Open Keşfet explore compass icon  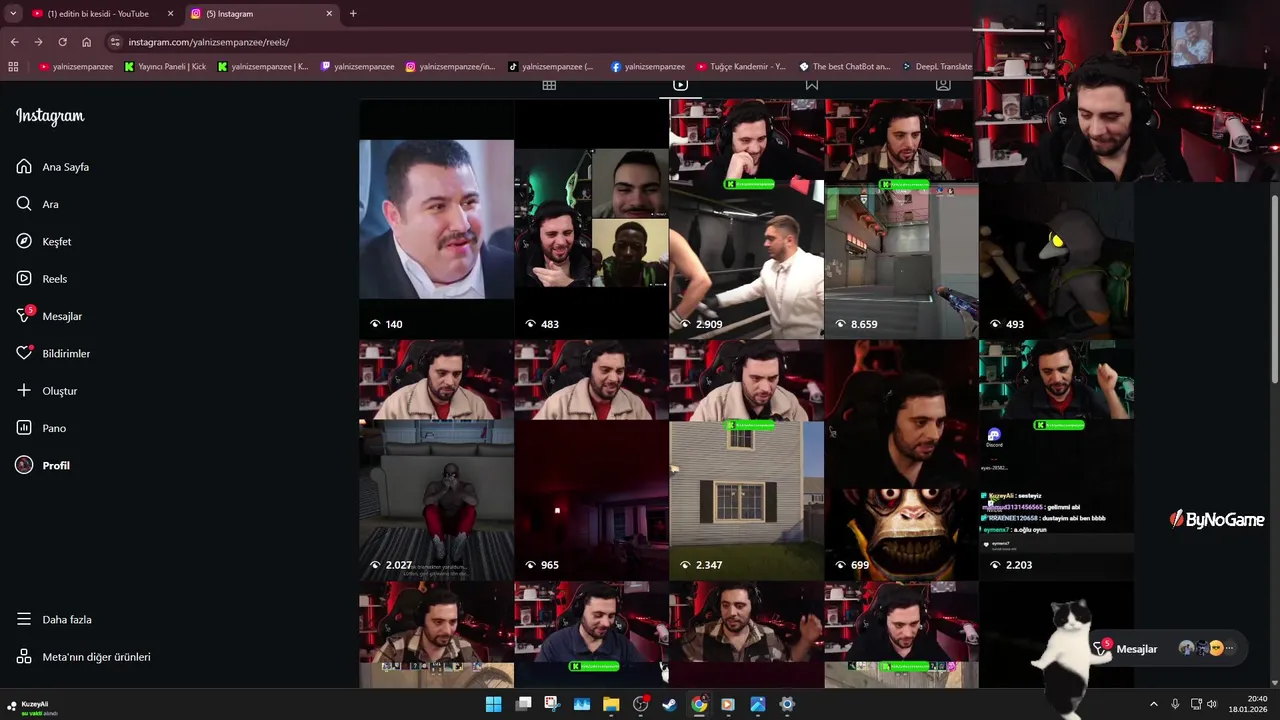pos(24,241)
